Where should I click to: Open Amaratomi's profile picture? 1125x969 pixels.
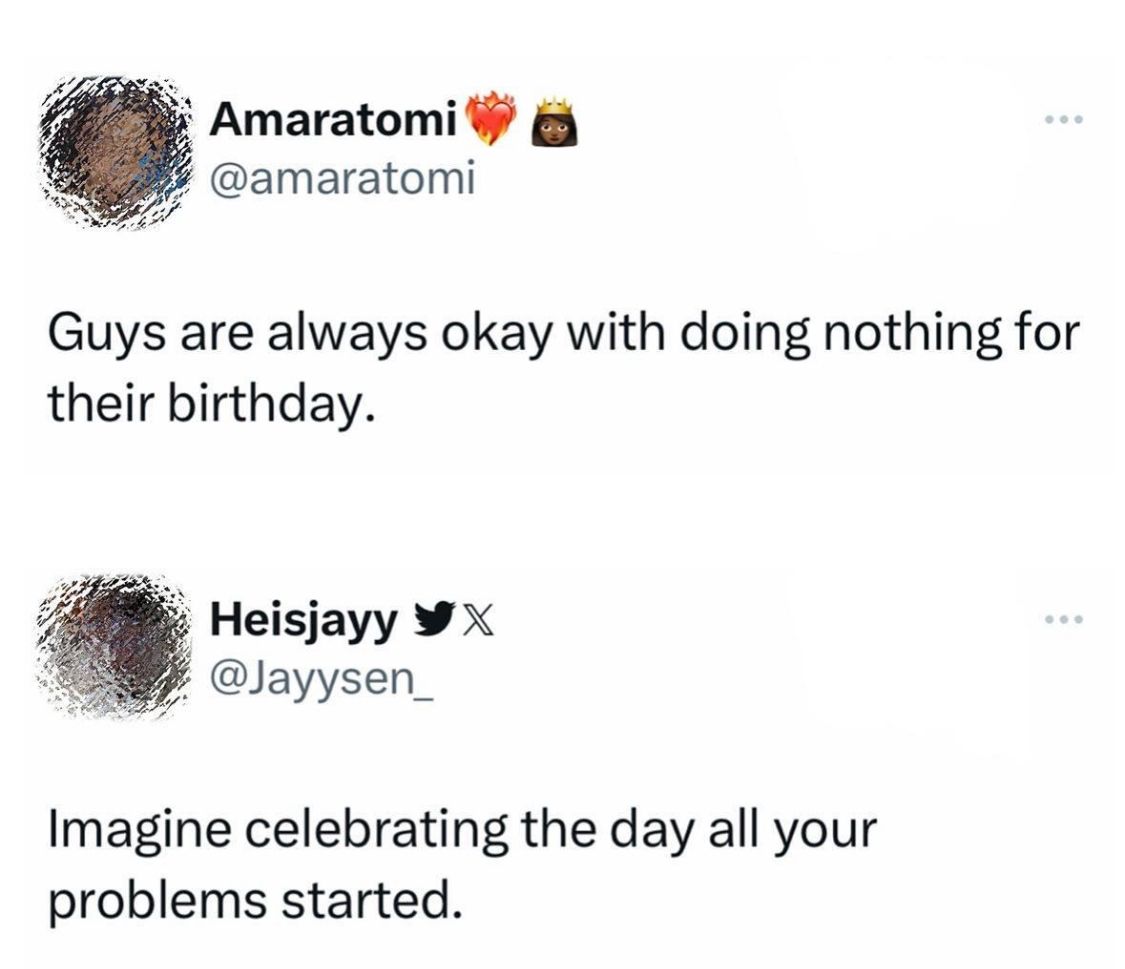111,151
